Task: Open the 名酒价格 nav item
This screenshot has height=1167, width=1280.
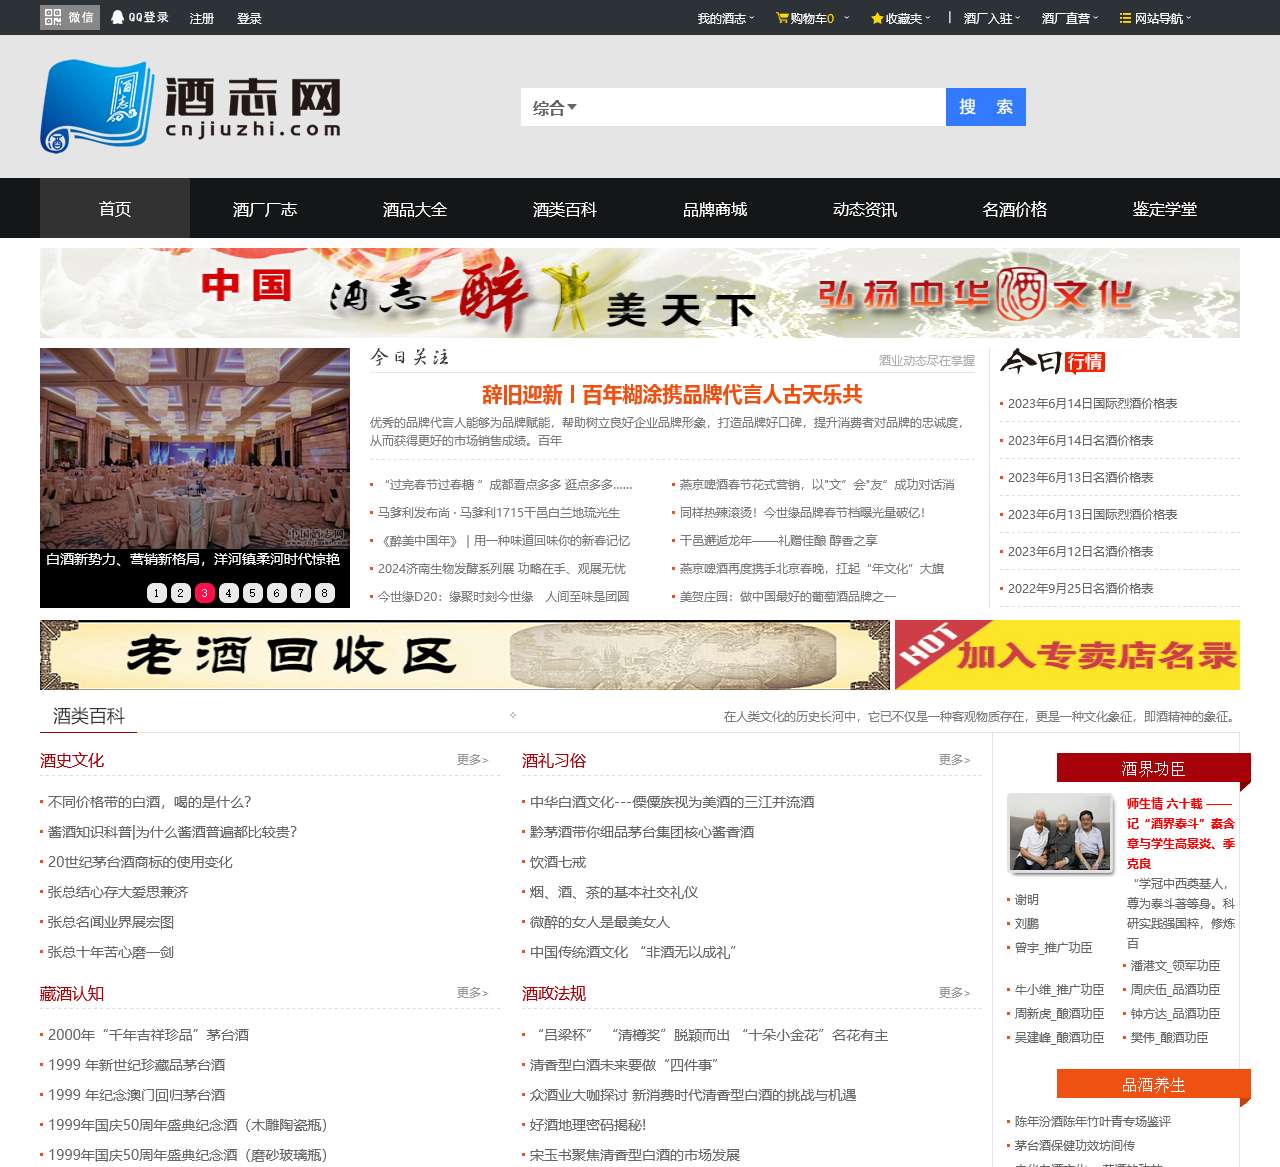Action: tap(1015, 209)
